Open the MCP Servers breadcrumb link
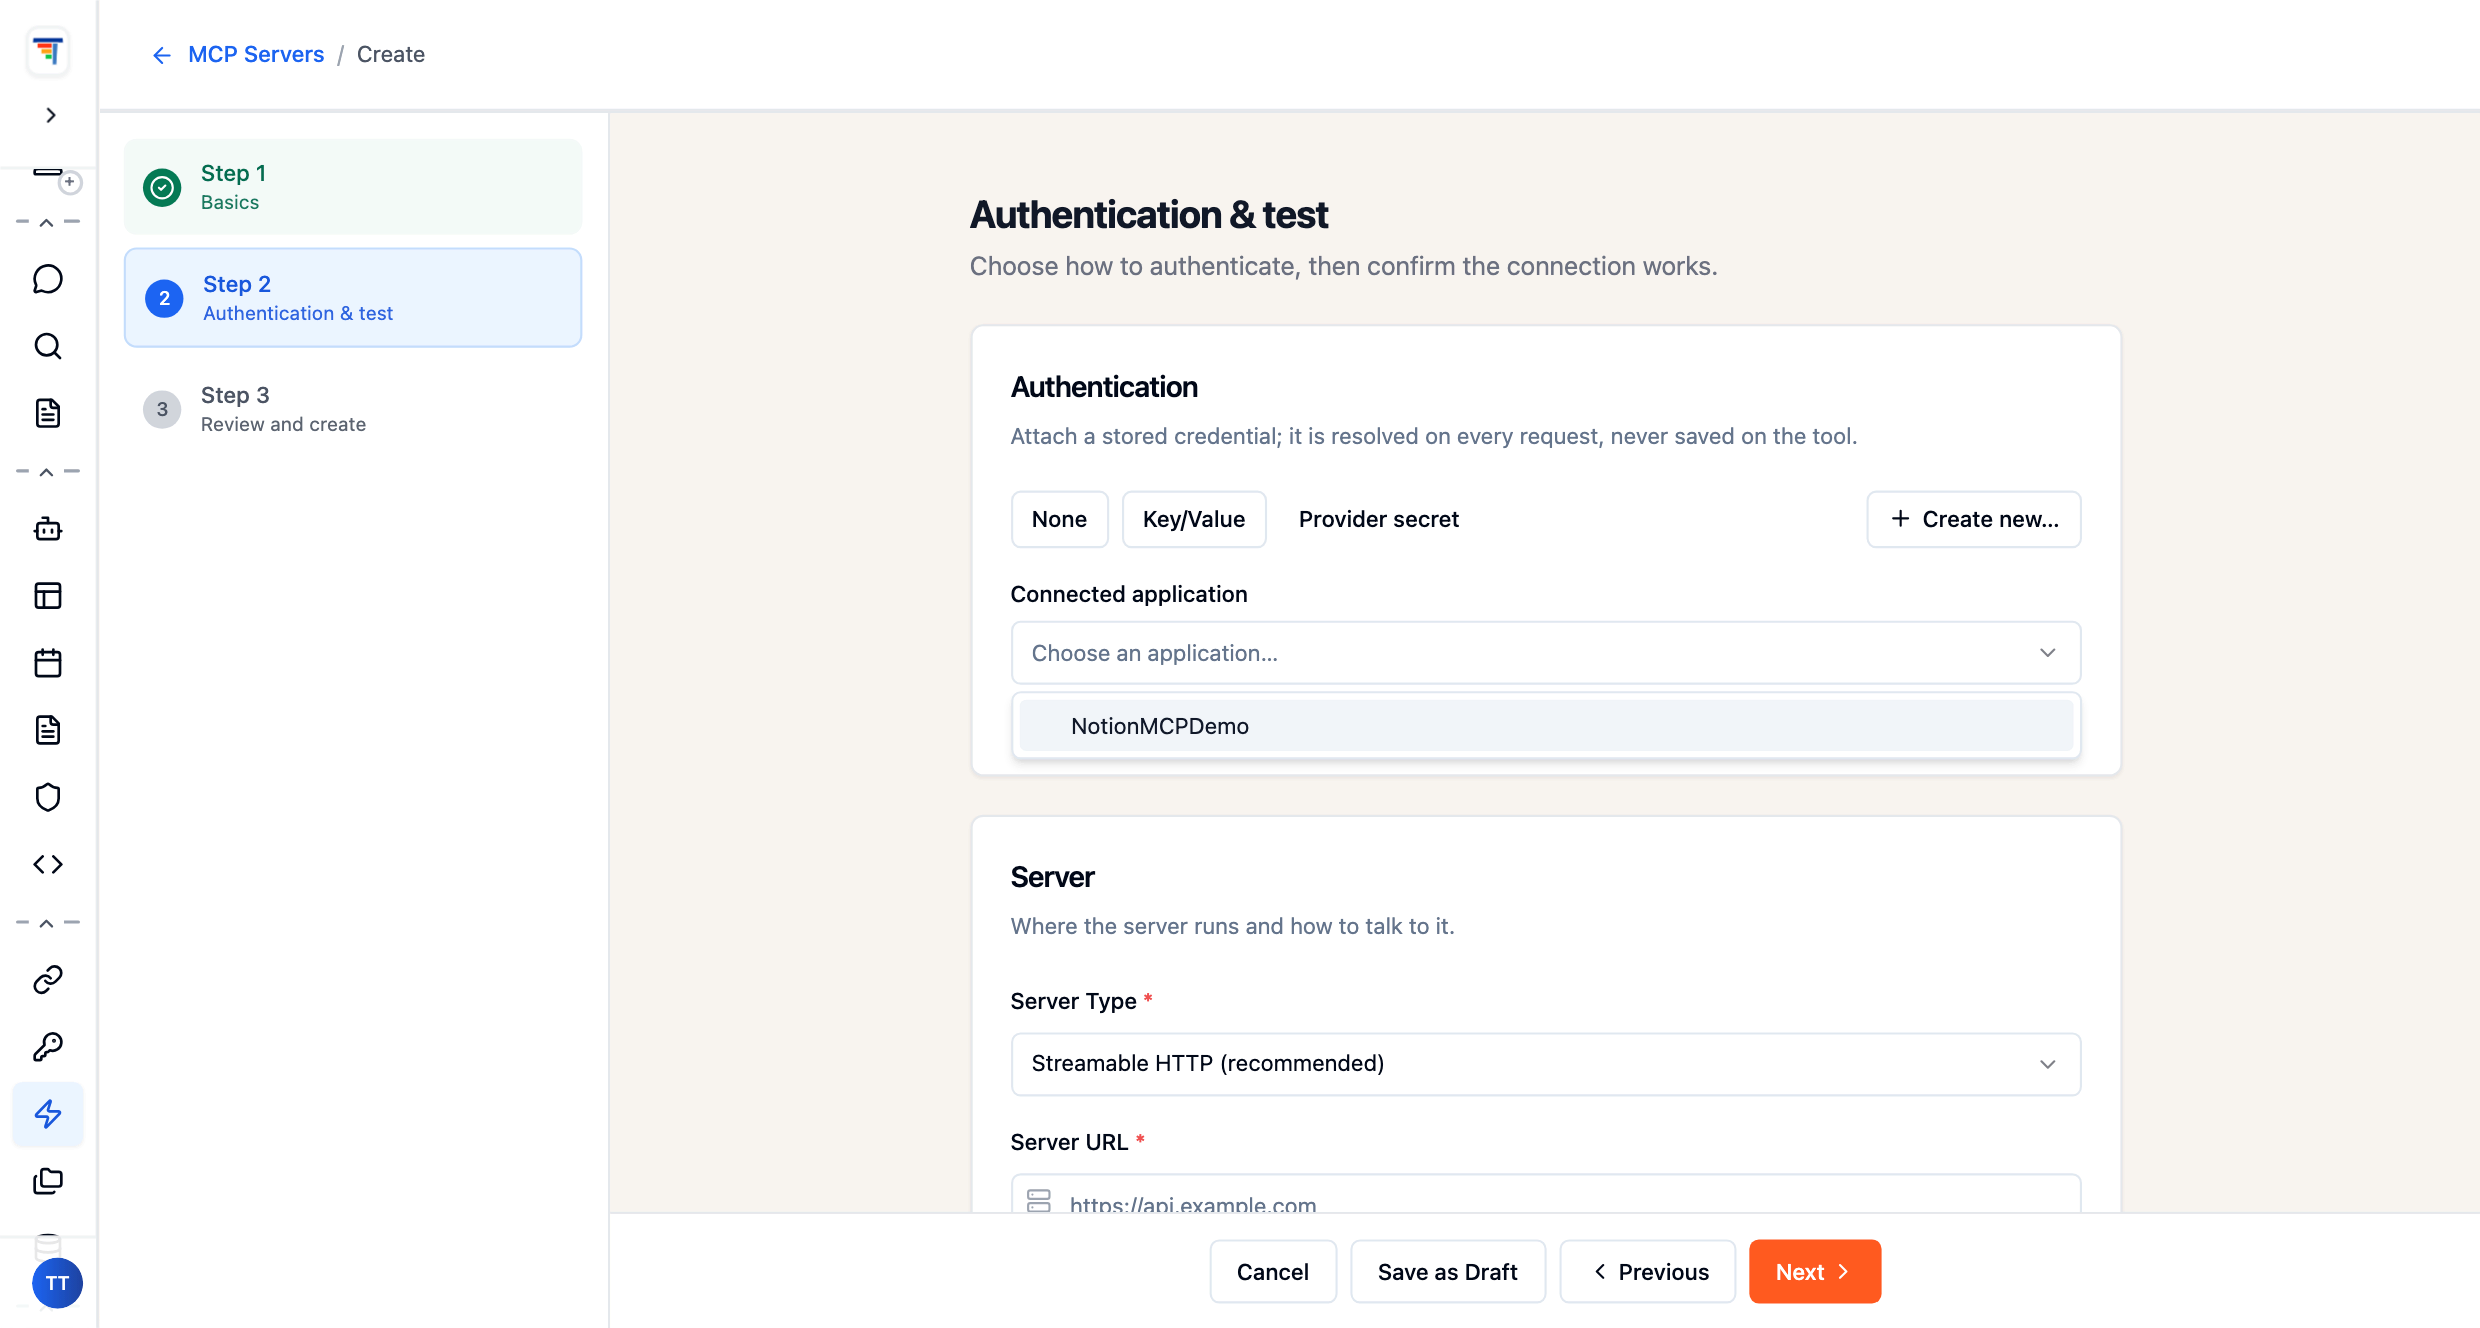Viewport: 2480px width, 1328px height. 256,54
